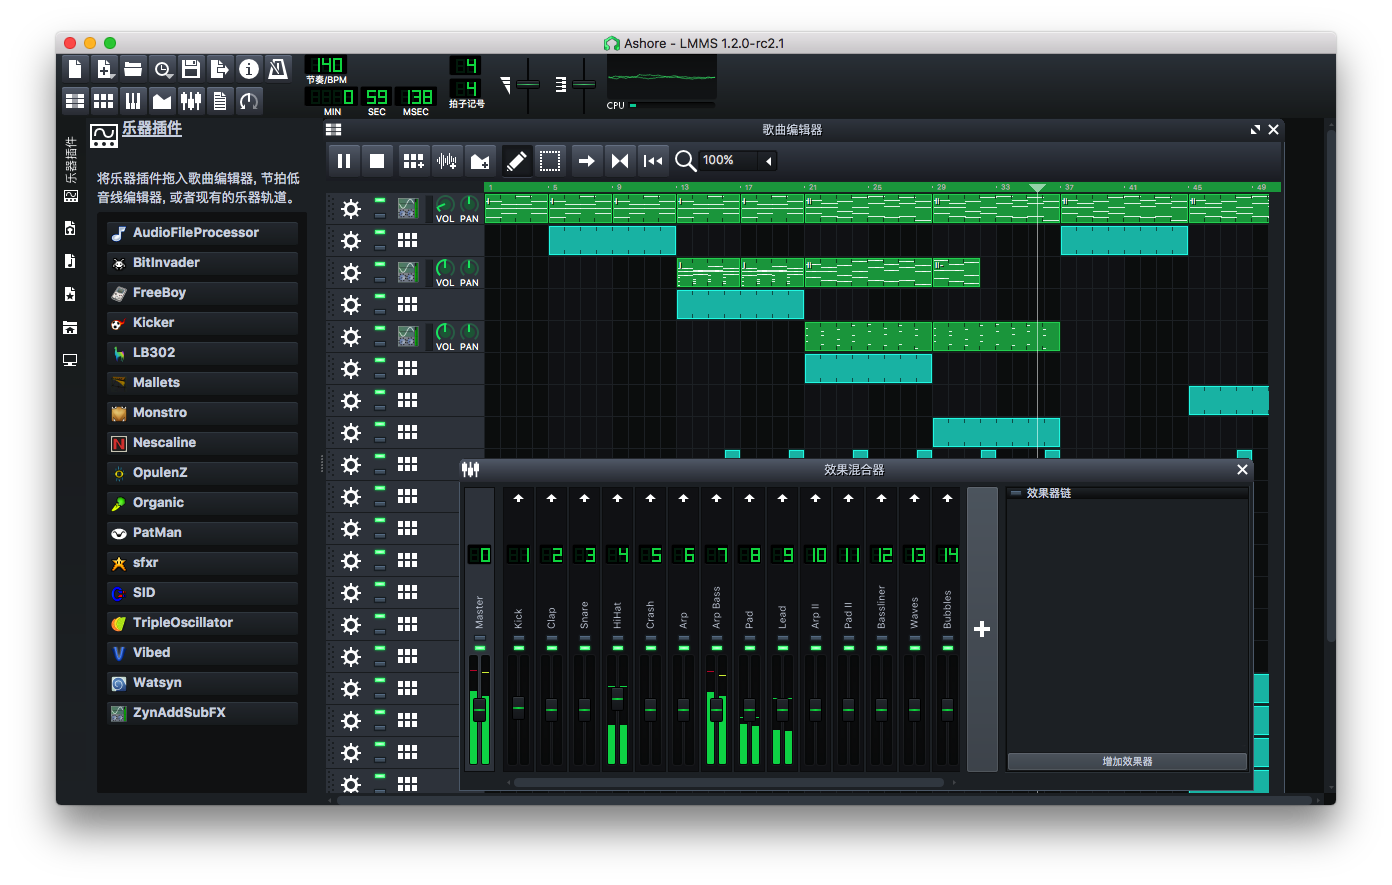Open the FX mixer from main toolbar
This screenshot has width=1392, height=885.
coord(190,101)
